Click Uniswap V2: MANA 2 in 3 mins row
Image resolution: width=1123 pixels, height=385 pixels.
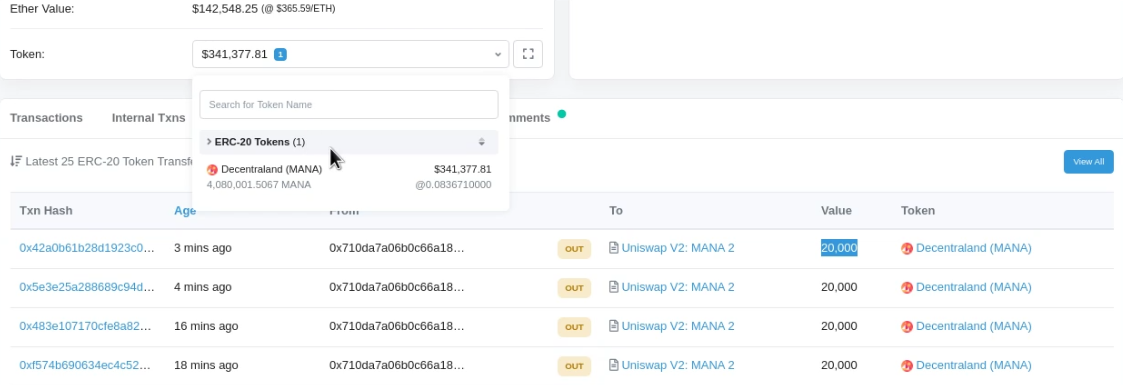point(678,248)
